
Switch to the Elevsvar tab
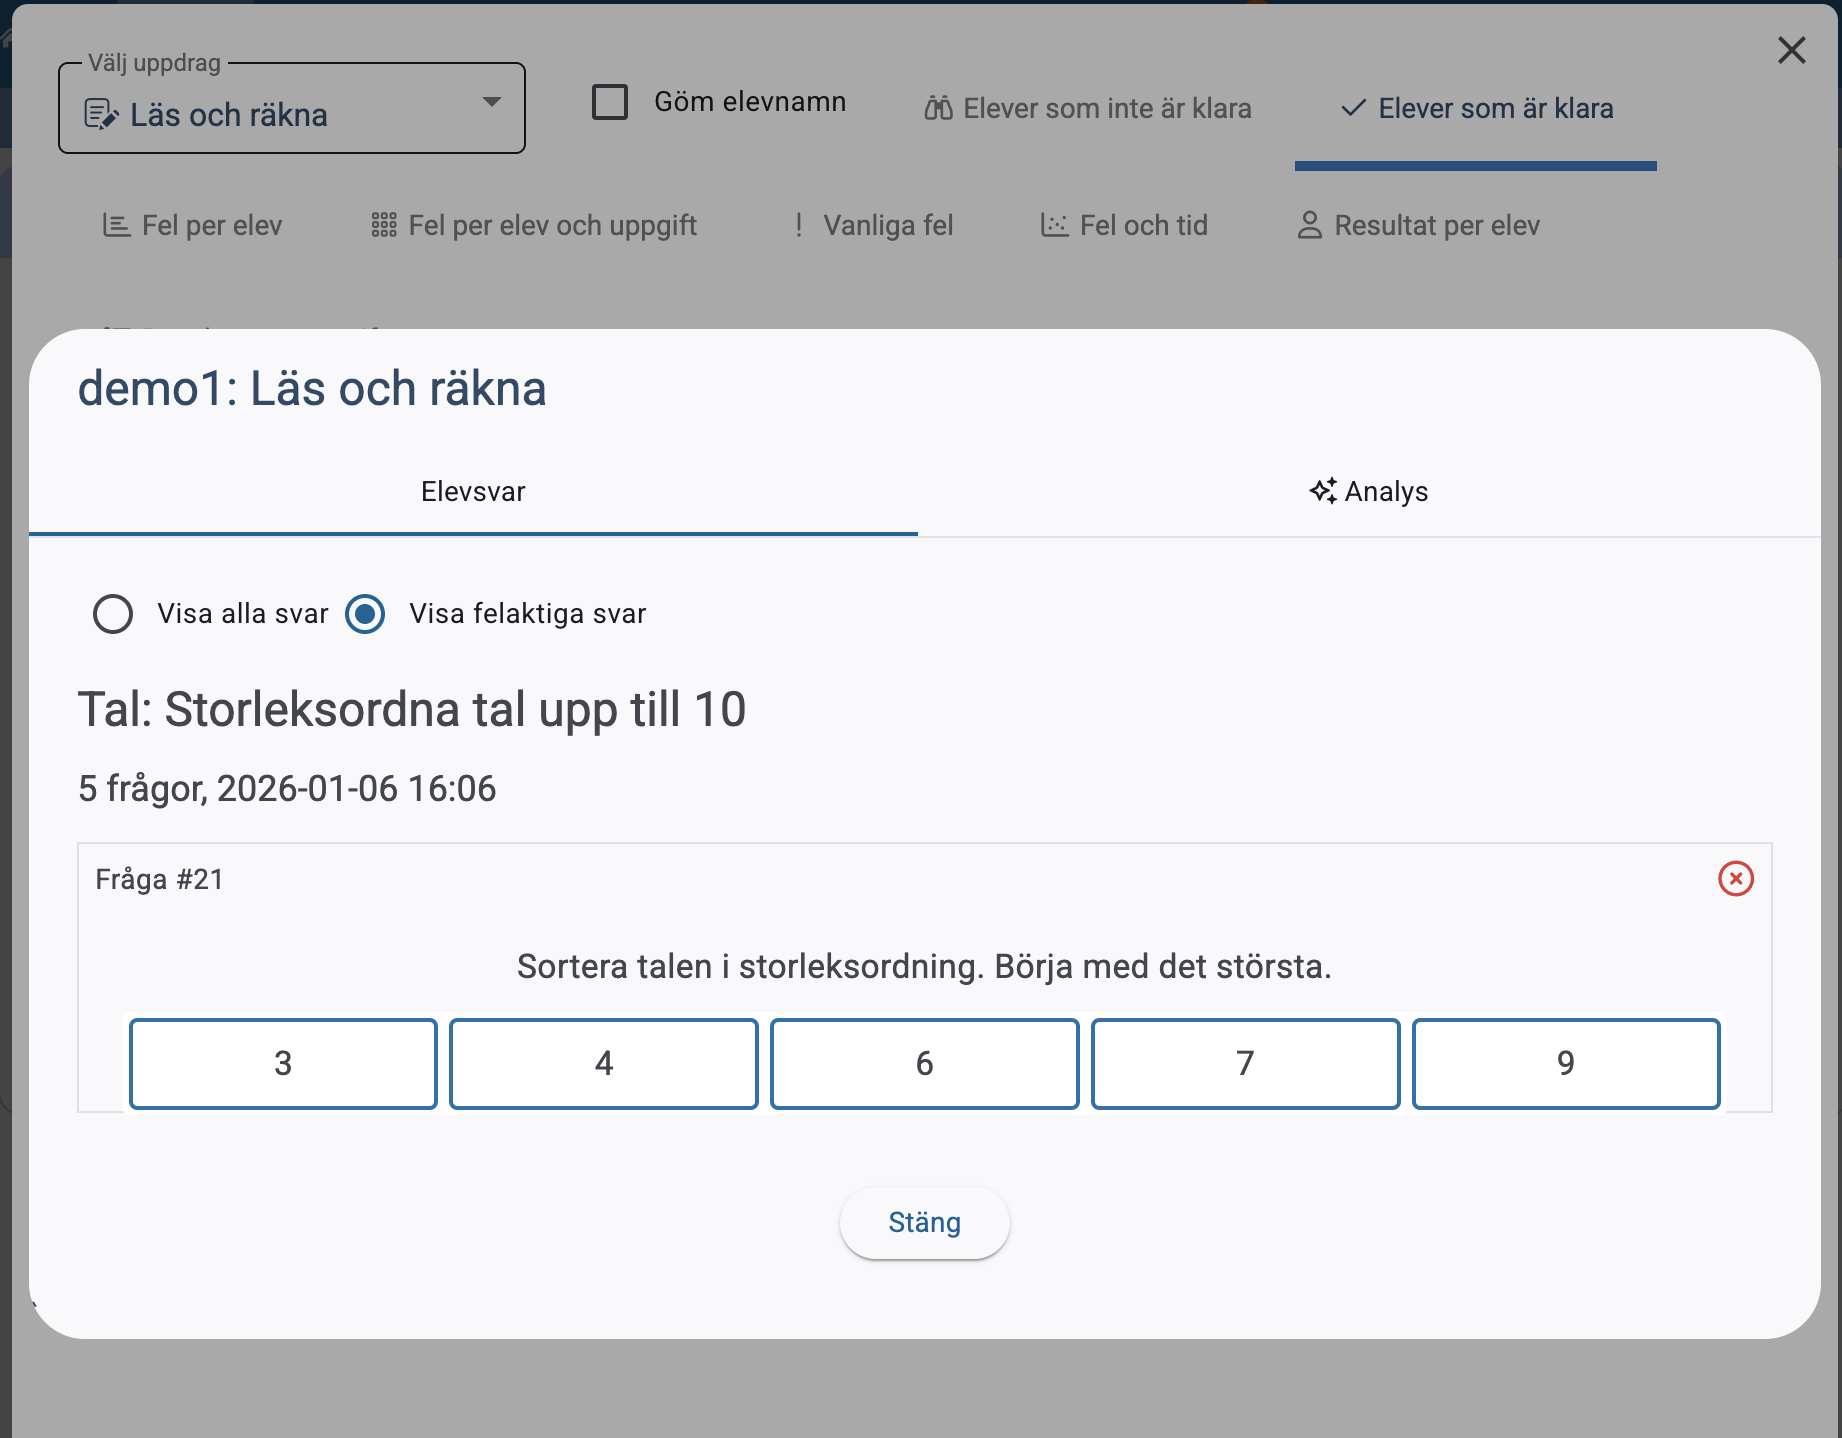[473, 492]
